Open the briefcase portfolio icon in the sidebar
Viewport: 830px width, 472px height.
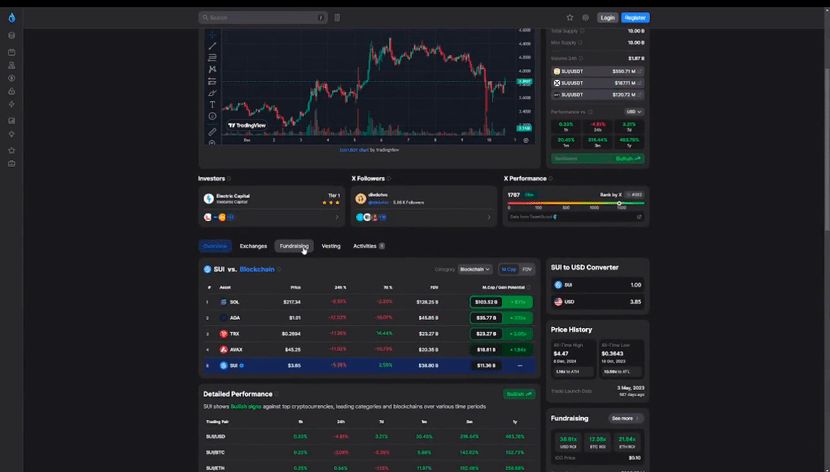(12, 164)
